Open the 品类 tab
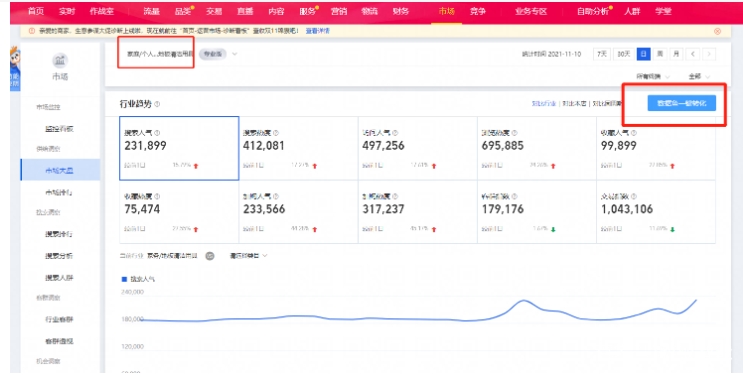The height and width of the screenshot is (375, 743). tap(182, 11)
